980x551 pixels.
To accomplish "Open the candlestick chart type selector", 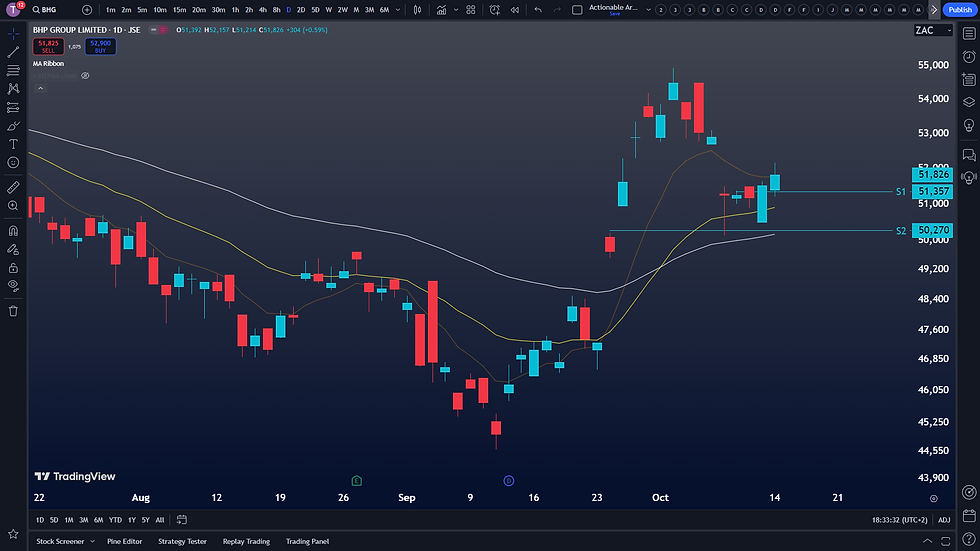I will [x=418, y=10].
